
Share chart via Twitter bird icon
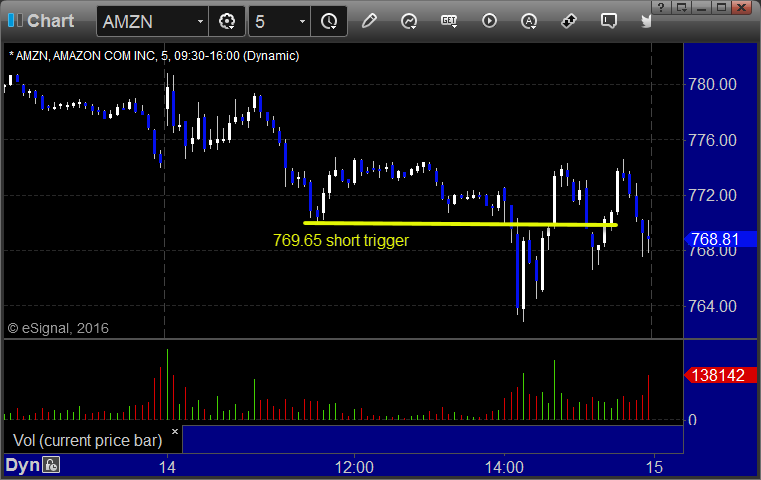(646, 21)
